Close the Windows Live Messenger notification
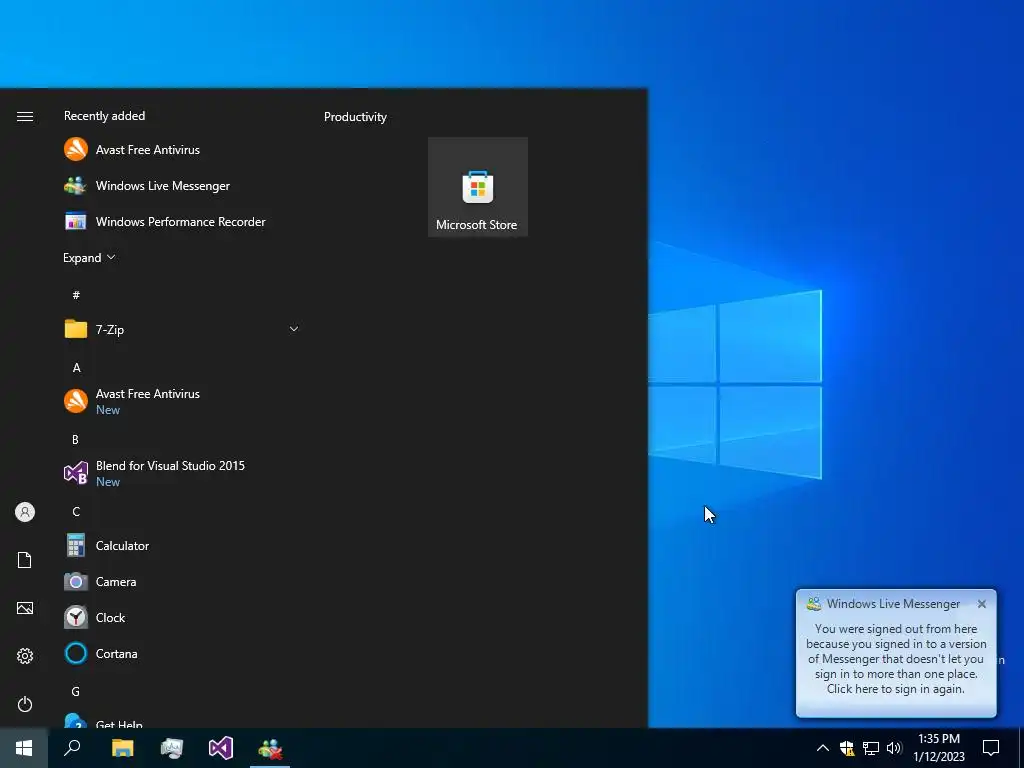The image size is (1024, 768). pyautogui.click(x=982, y=604)
